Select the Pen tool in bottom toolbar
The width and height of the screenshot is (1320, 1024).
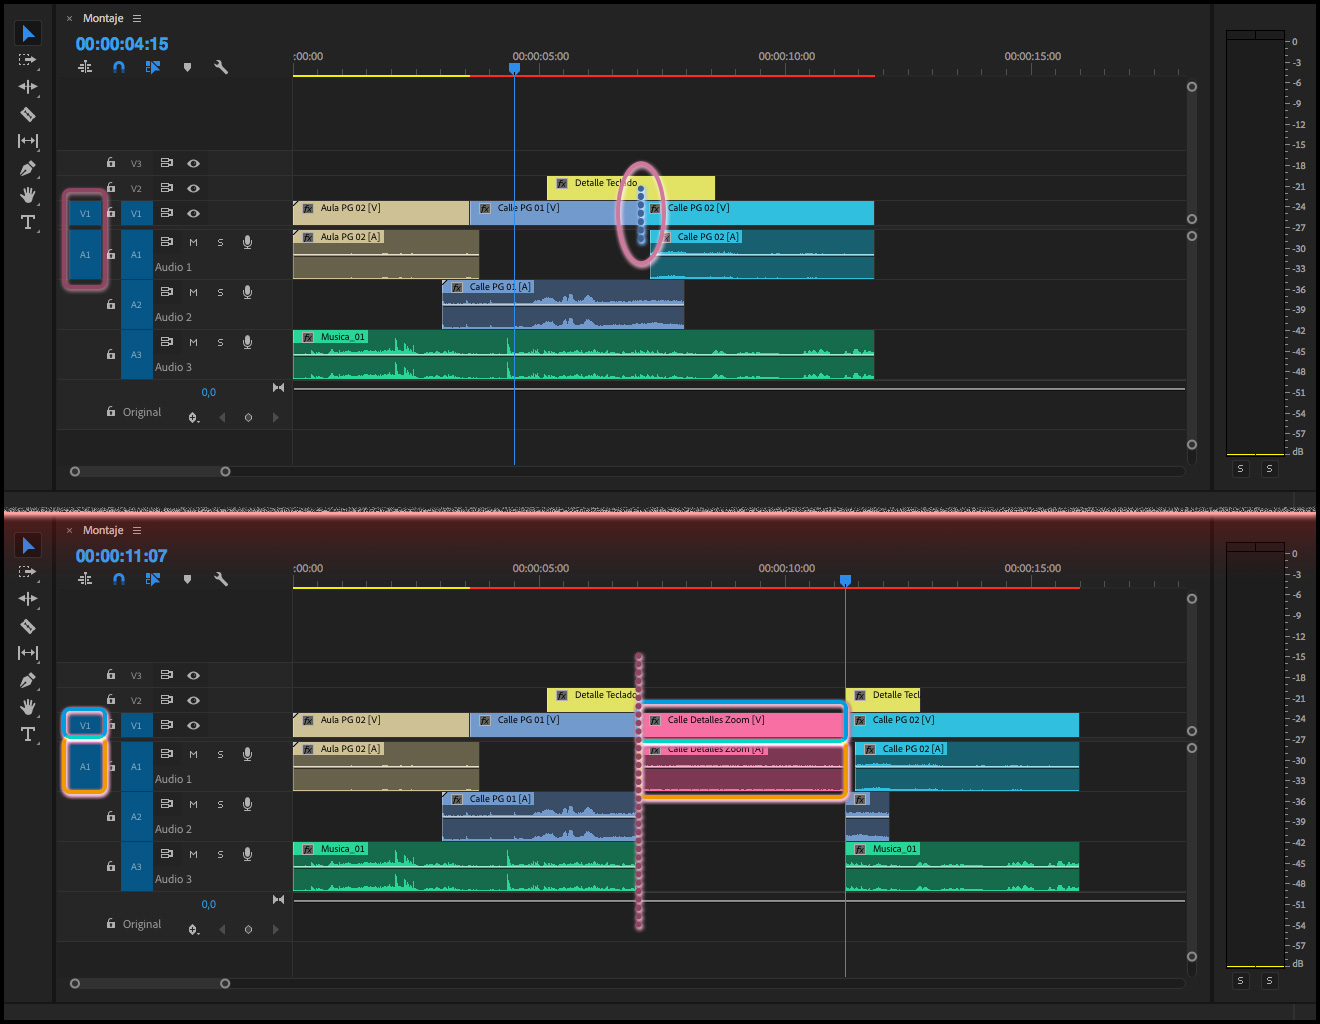pyautogui.click(x=28, y=680)
